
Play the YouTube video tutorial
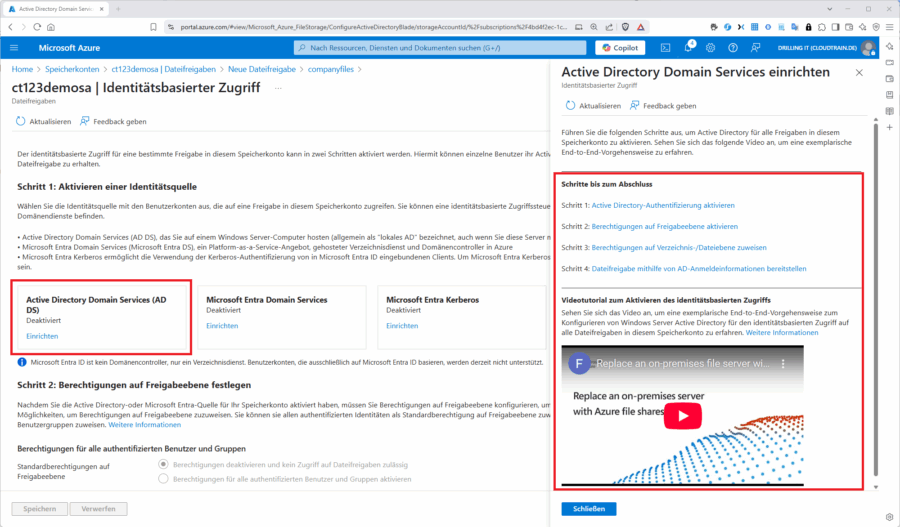pyautogui.click(x=682, y=416)
